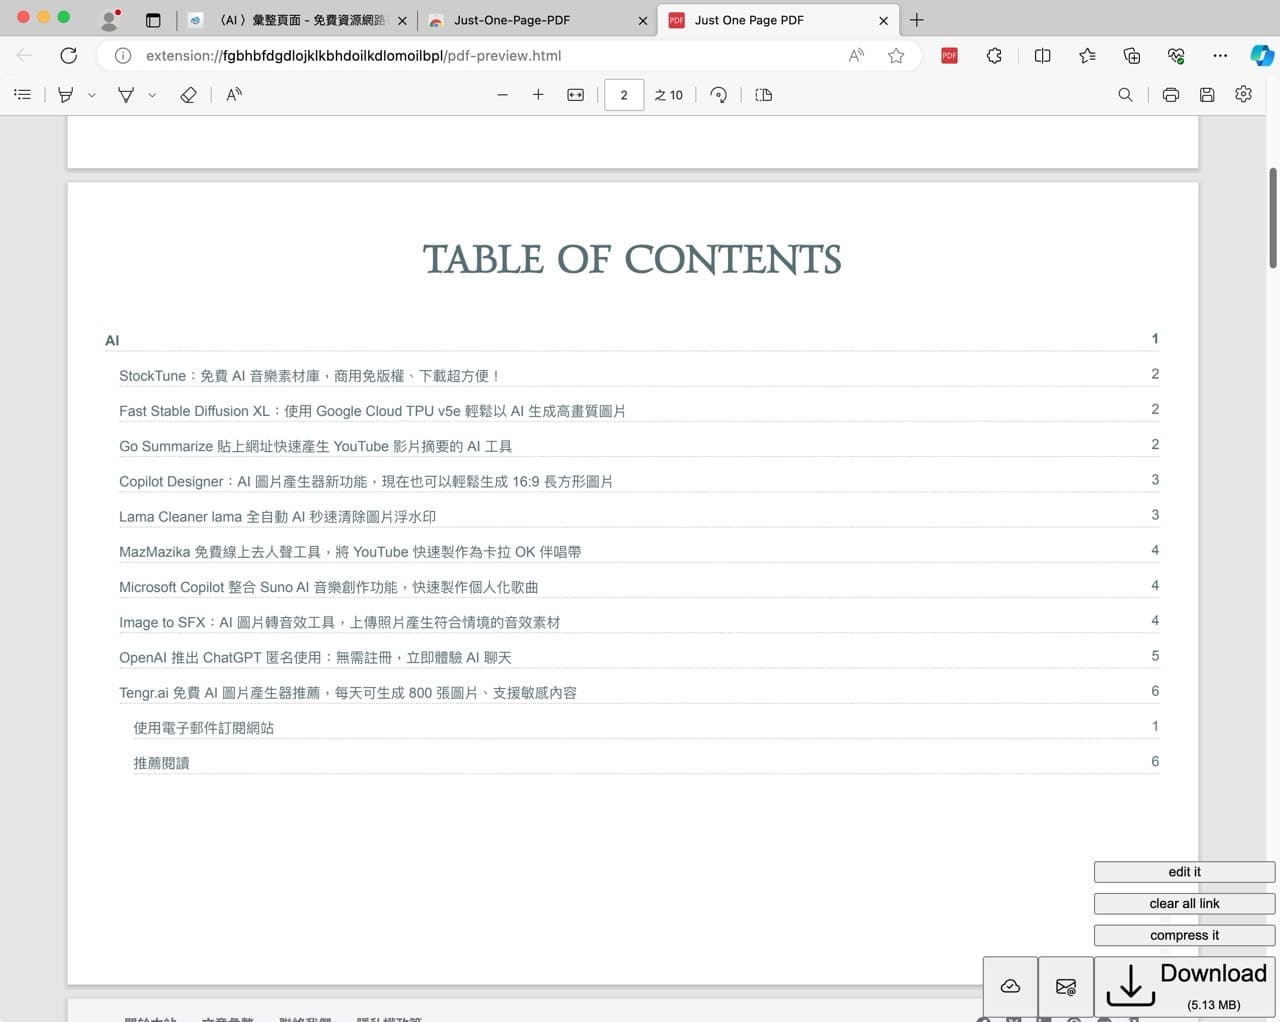Open the Lama Cleaner contents entry
1280x1022 pixels.
(639, 517)
